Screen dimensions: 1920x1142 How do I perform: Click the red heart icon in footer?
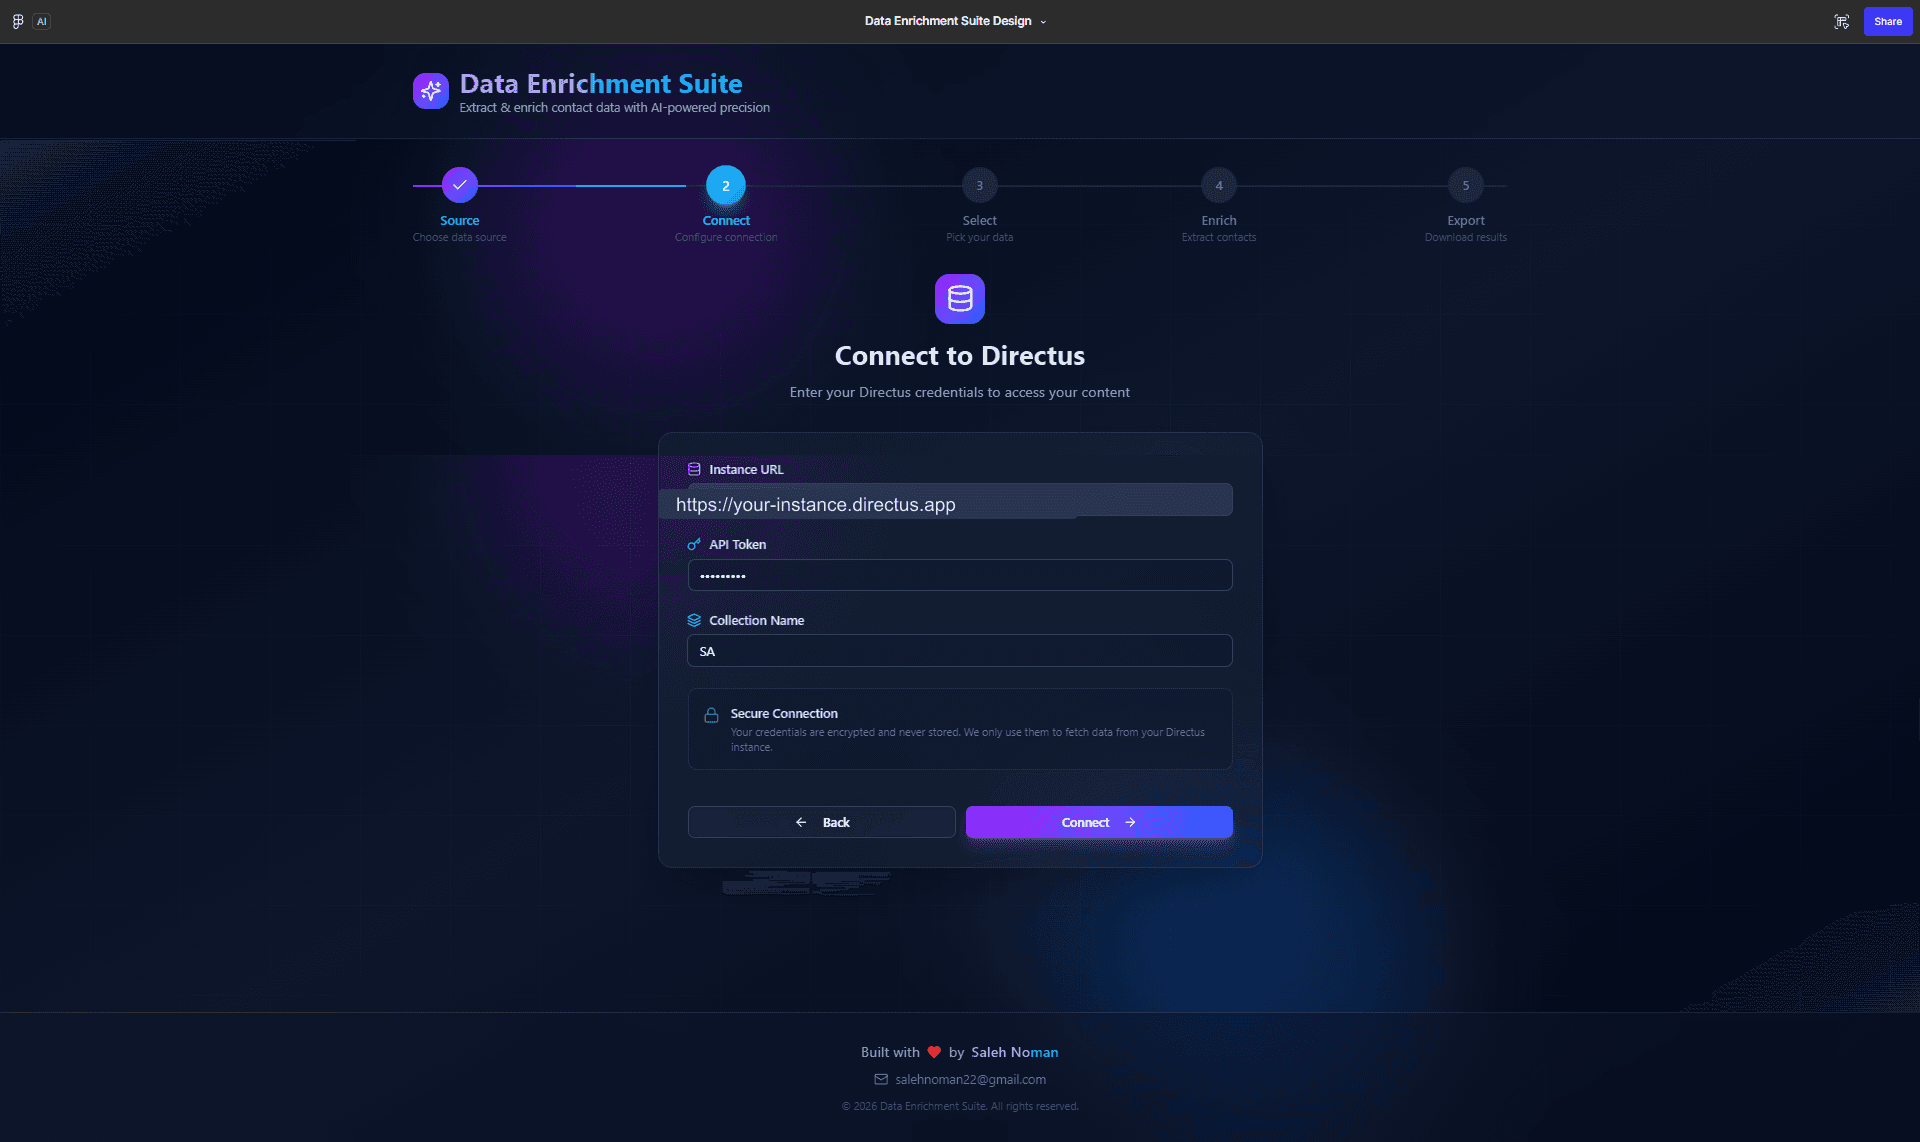click(x=934, y=1052)
